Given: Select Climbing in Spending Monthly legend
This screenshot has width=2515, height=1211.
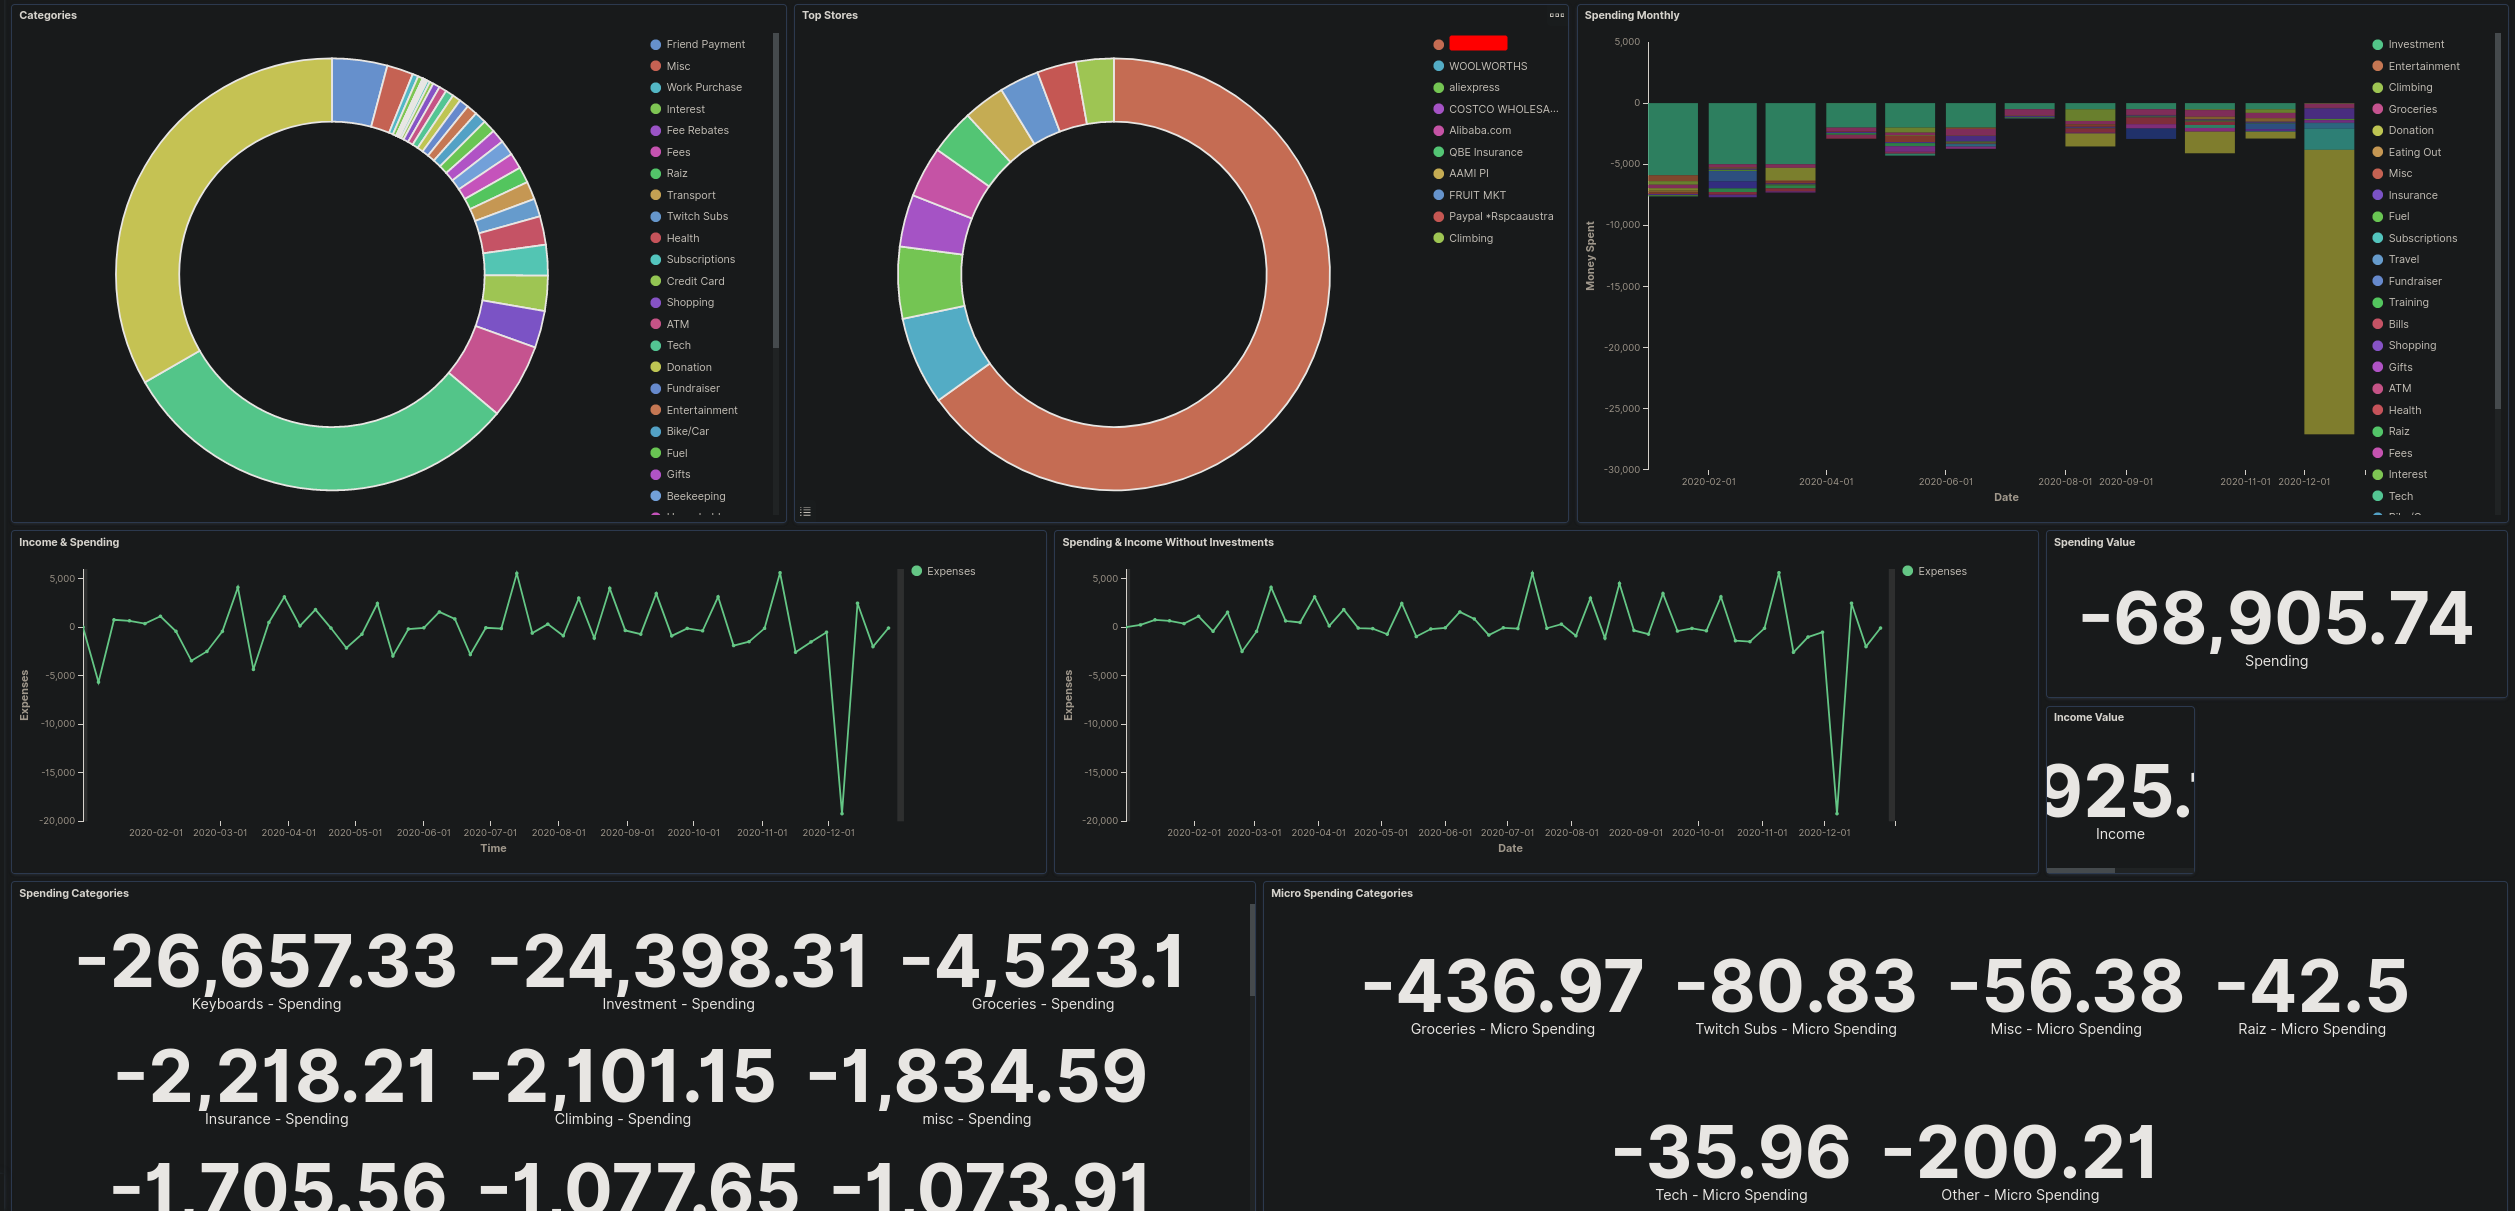Looking at the screenshot, I should click(2410, 88).
